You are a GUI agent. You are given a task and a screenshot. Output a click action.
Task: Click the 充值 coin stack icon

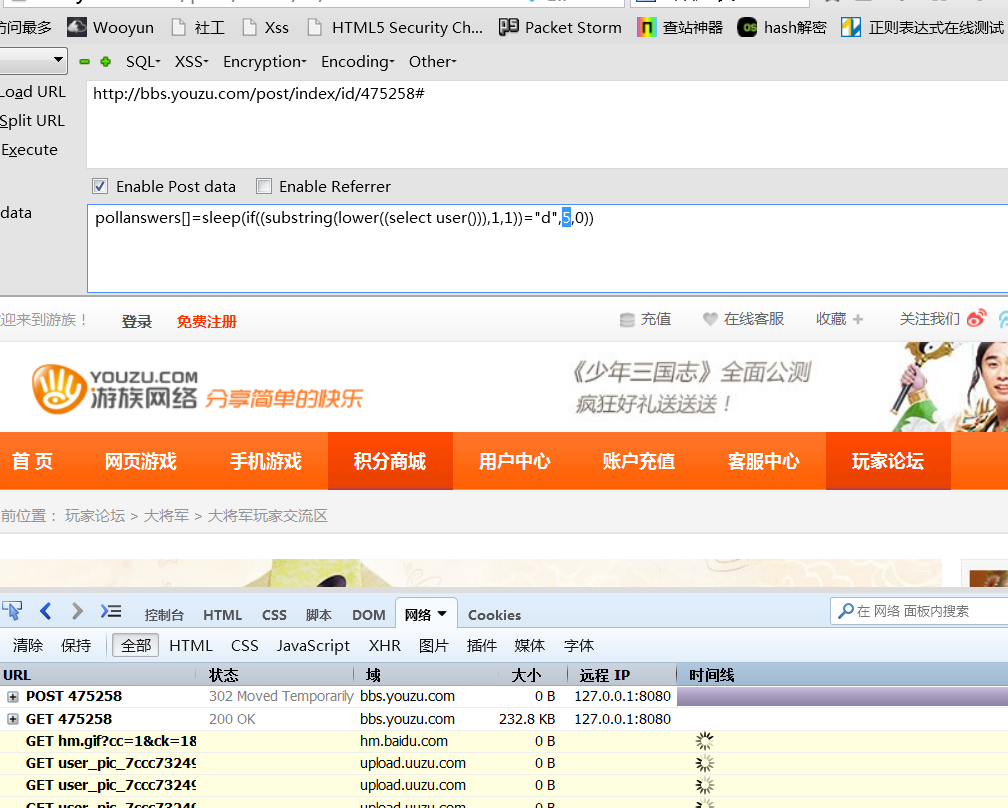pos(627,319)
